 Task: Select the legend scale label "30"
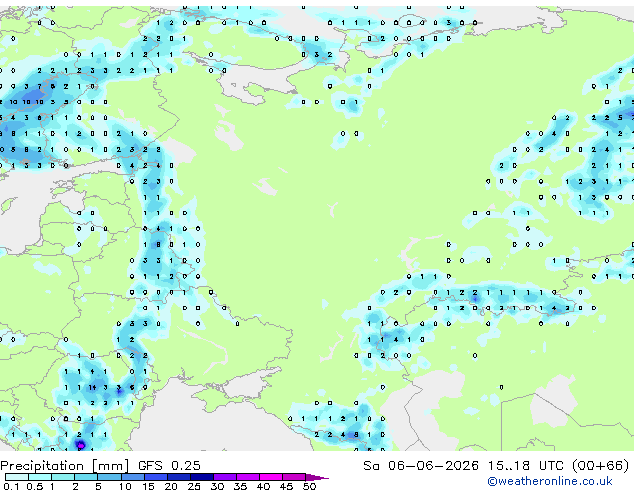pyautogui.click(x=217, y=486)
